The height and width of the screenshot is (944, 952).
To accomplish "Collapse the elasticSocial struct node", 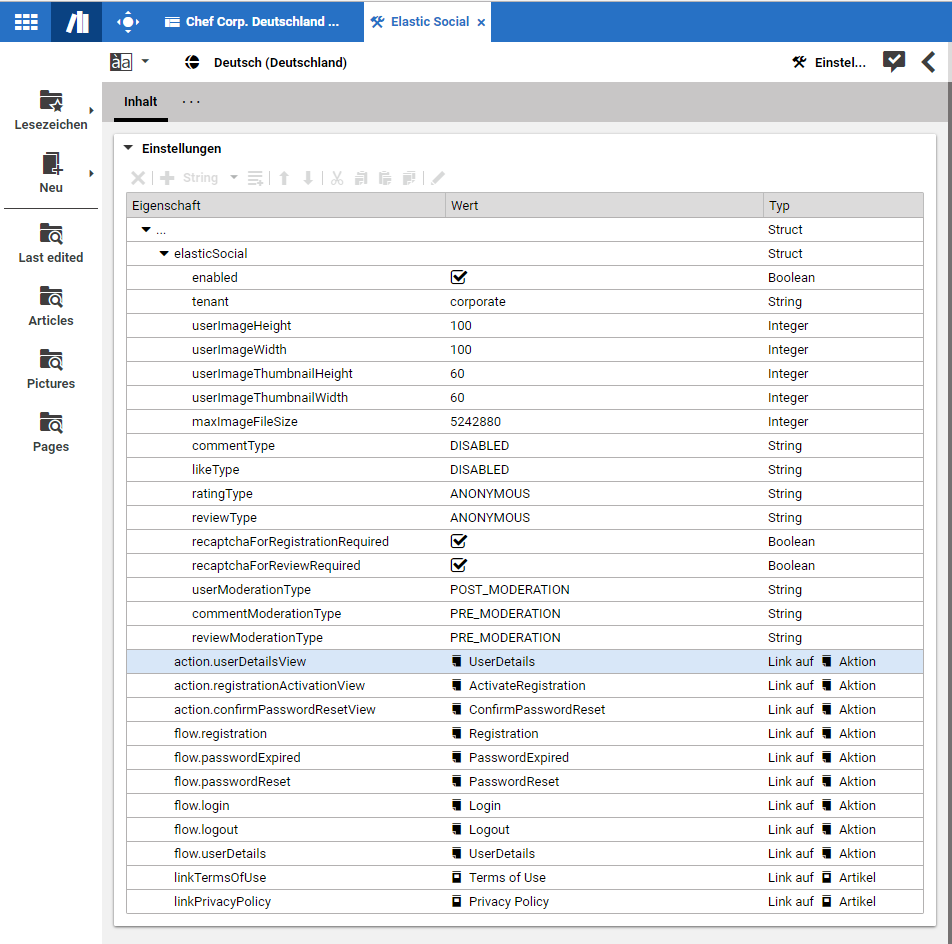I will [x=164, y=254].
